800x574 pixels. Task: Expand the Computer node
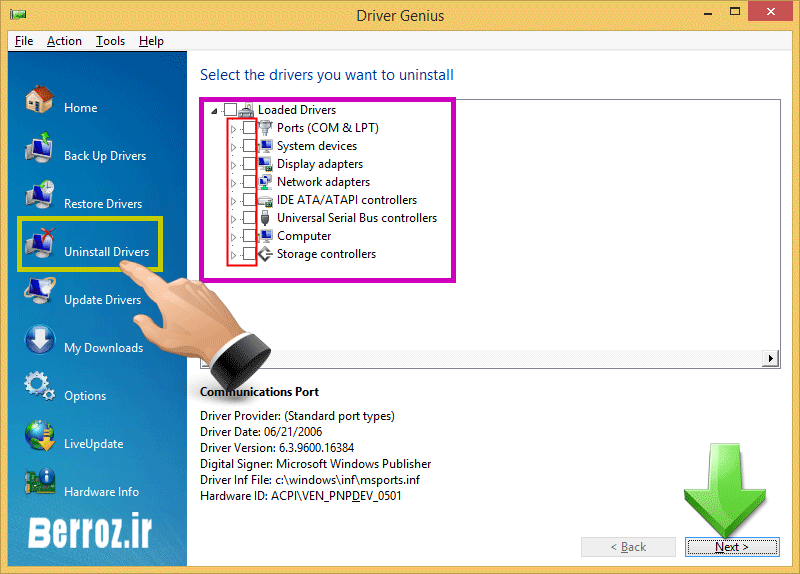pos(233,237)
